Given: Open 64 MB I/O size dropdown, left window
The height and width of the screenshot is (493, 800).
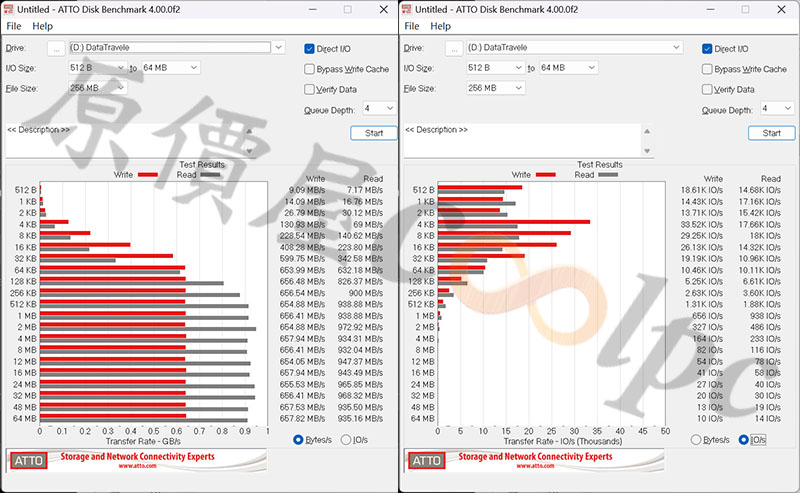Looking at the screenshot, I should click(170, 67).
